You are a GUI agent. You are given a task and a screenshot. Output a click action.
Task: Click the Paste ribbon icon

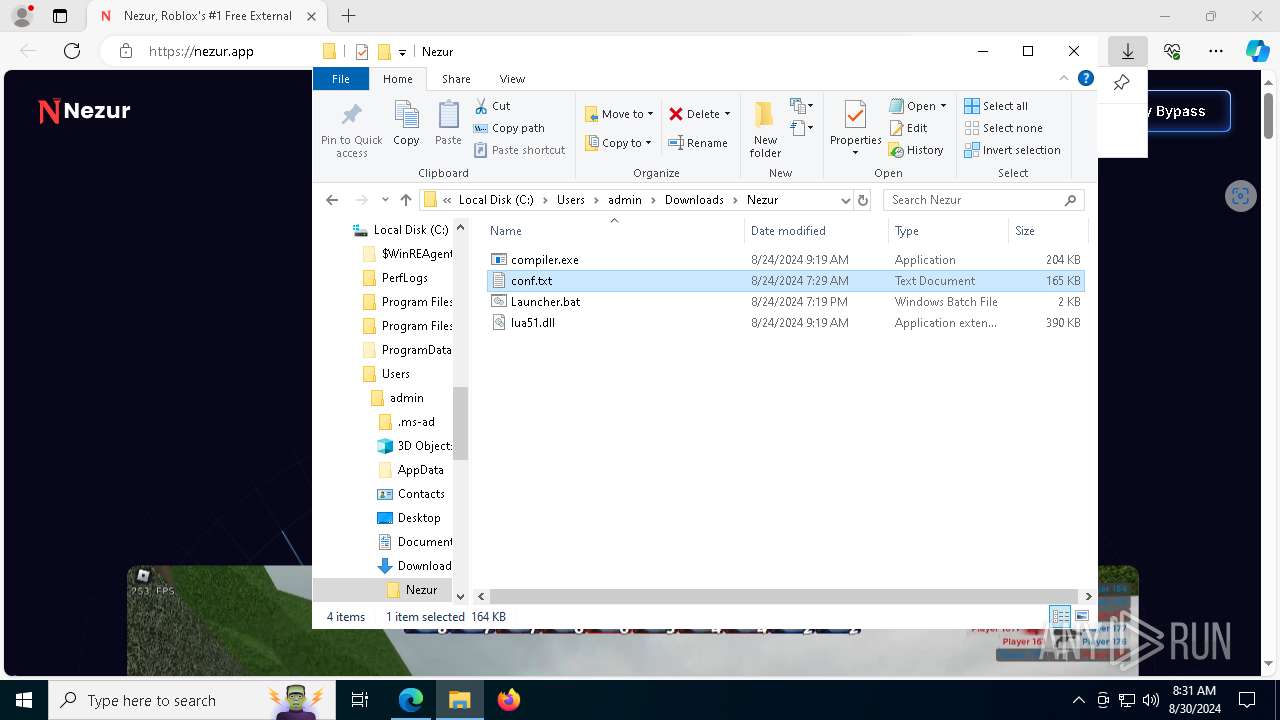tap(448, 124)
